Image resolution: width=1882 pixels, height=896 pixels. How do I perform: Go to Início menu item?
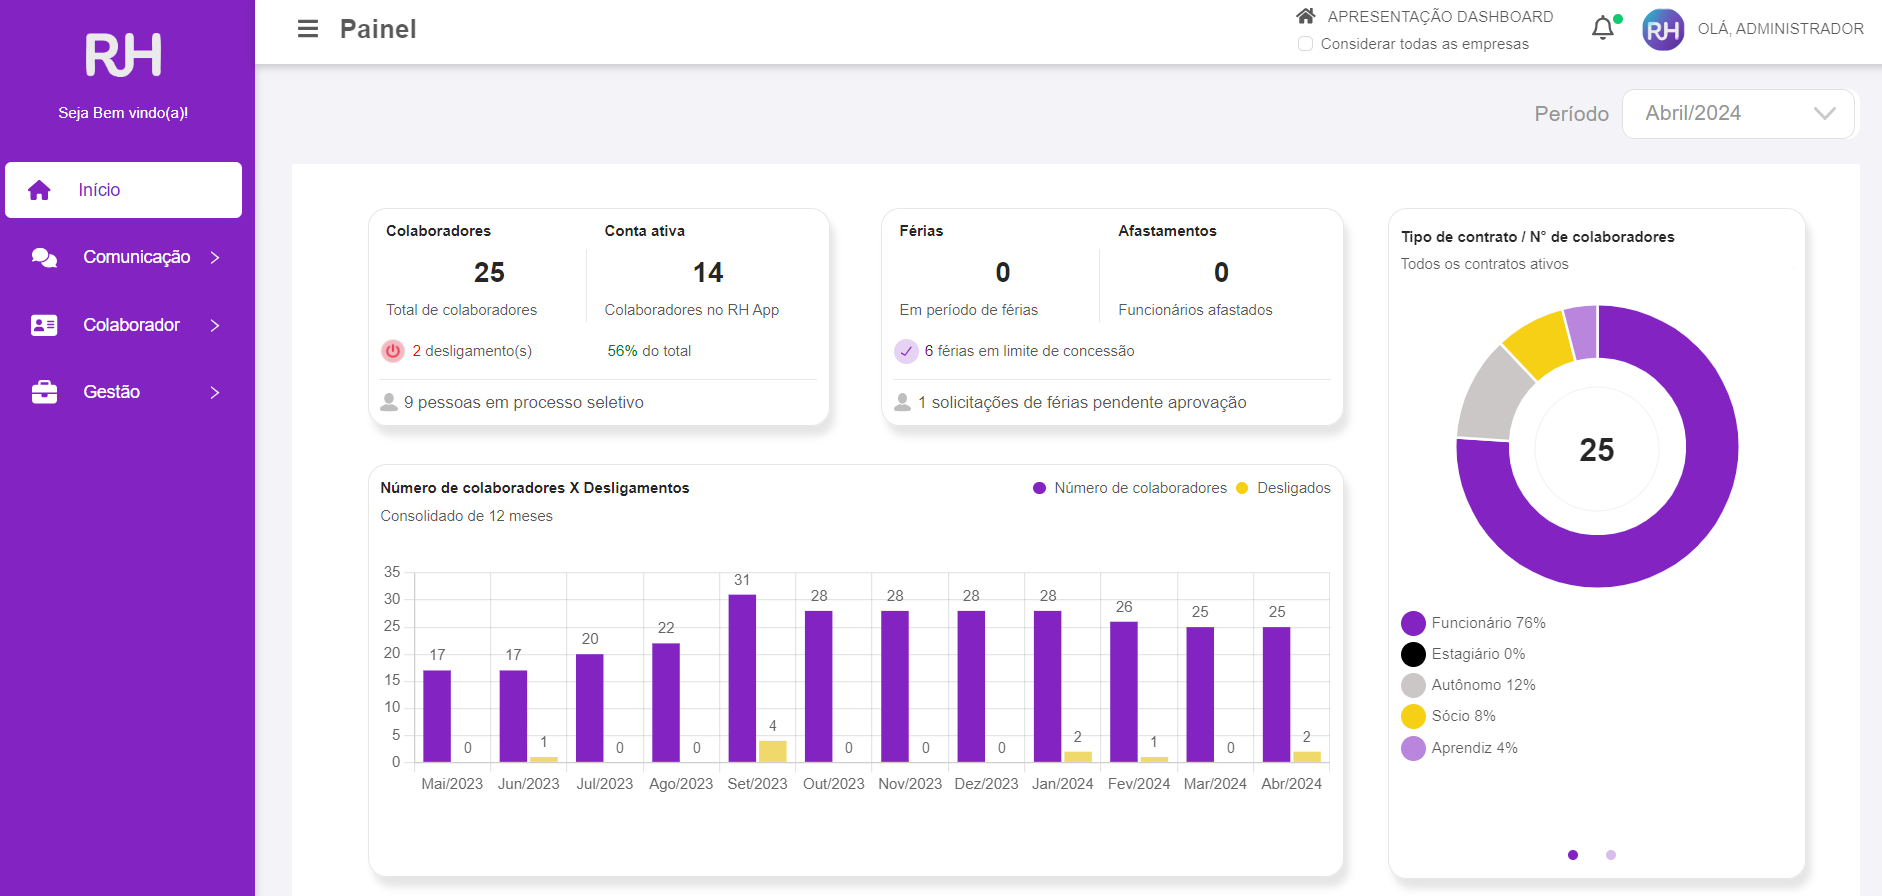123,190
